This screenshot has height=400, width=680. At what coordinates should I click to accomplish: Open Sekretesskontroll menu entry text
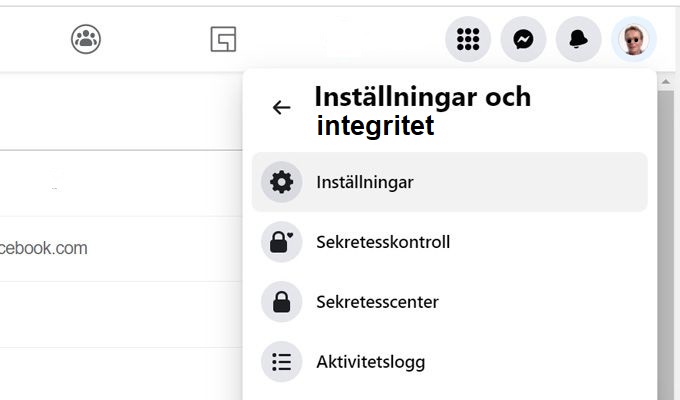click(383, 242)
